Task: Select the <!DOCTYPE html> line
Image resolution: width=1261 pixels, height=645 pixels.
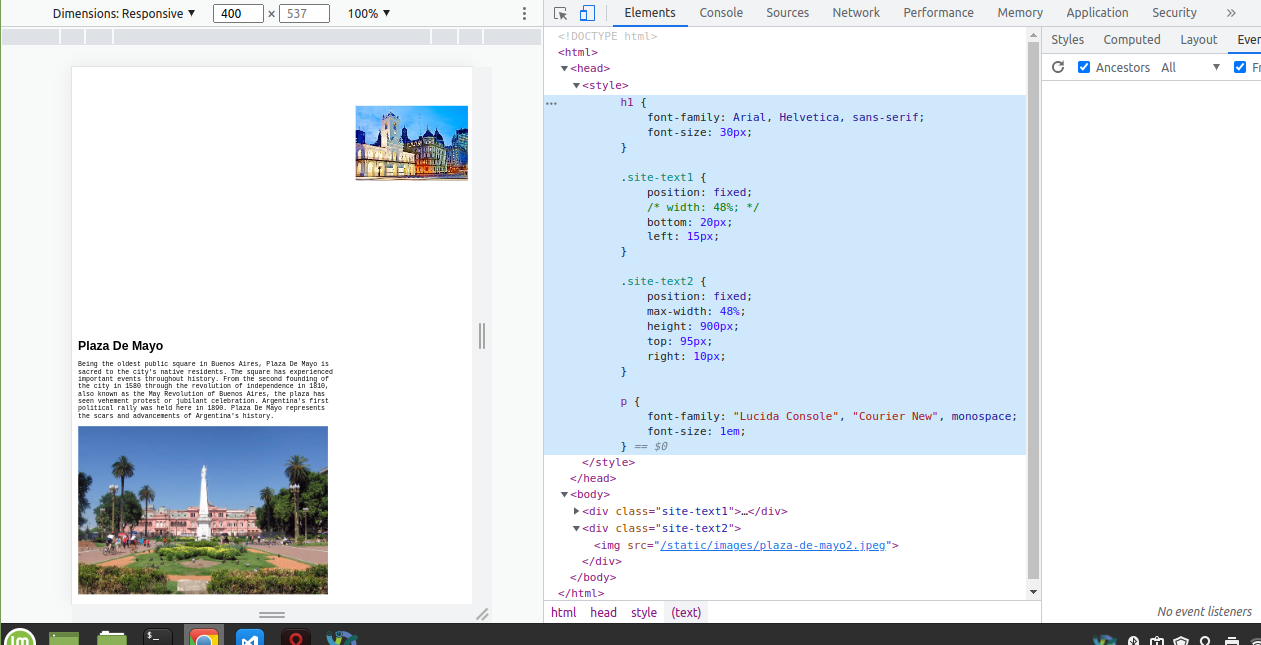Action: click(607, 36)
